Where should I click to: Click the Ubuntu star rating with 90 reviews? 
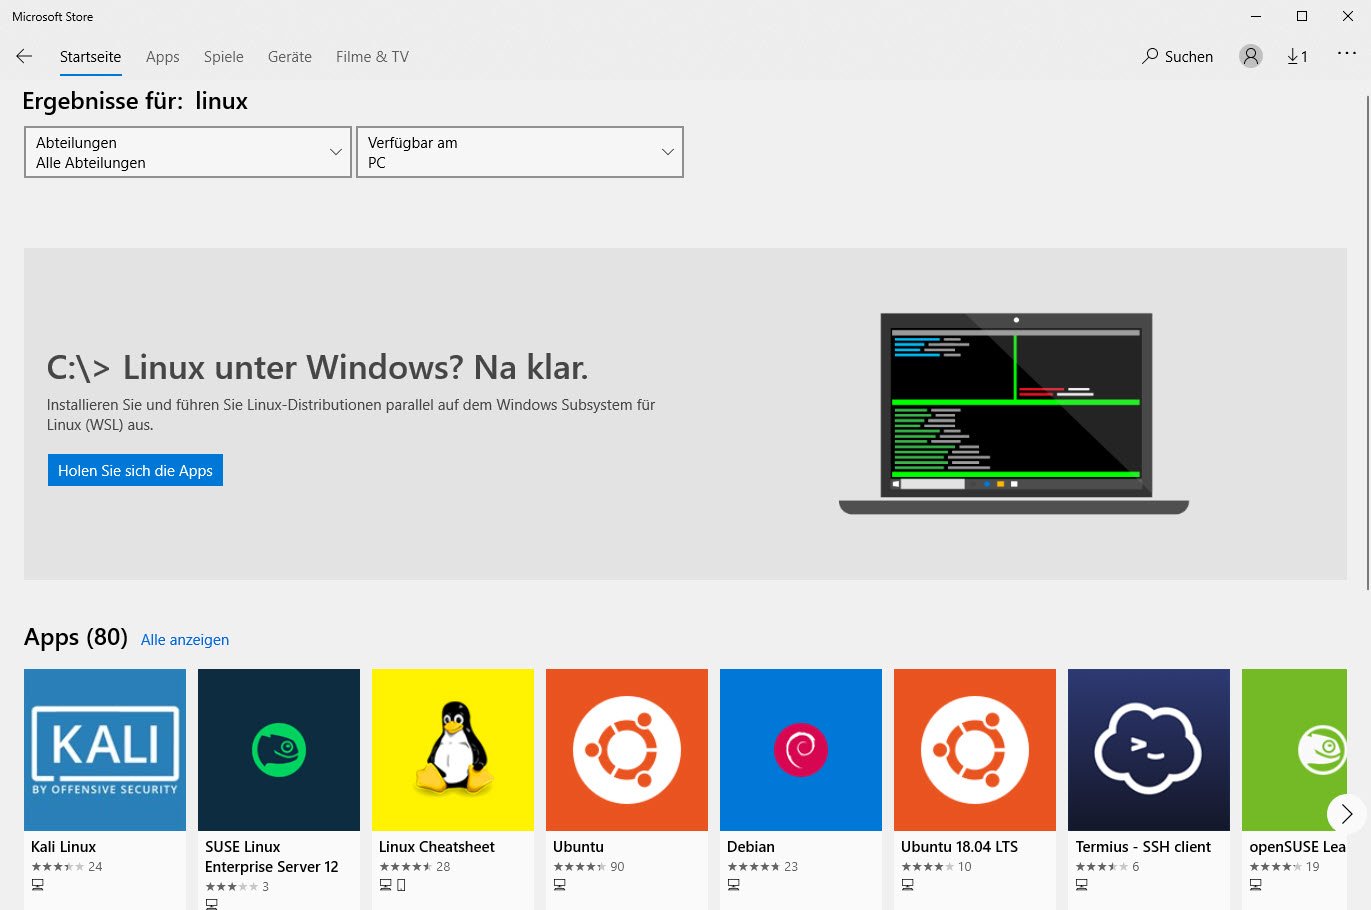point(580,867)
